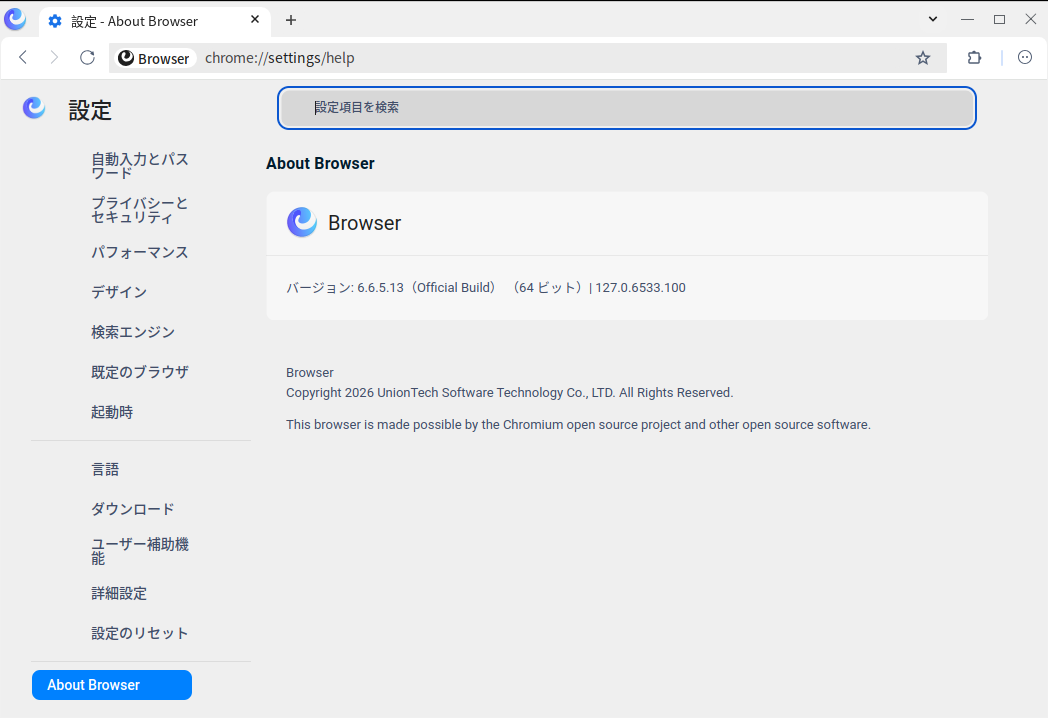The image size is (1048, 718).
Task: Click the forward navigation arrow
Action: (x=54, y=57)
